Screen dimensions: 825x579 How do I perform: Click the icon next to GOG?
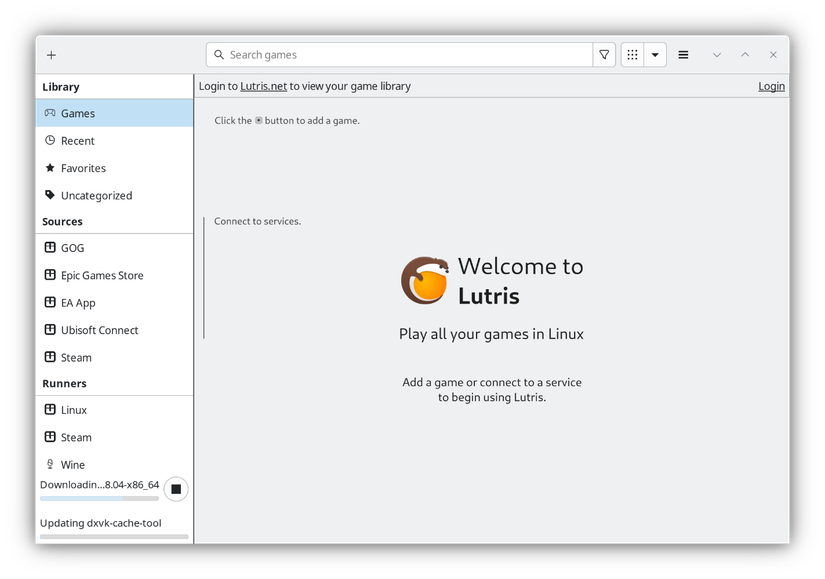coord(50,247)
